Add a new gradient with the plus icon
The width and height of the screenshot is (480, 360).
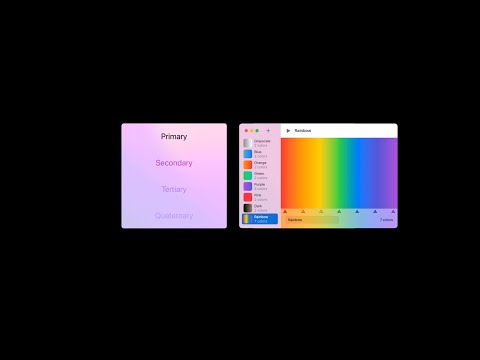tap(268, 131)
